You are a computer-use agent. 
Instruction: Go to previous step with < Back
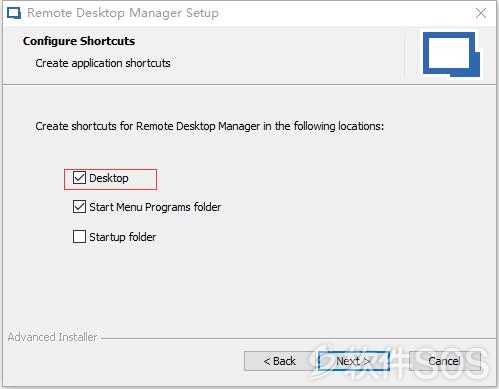(279, 361)
